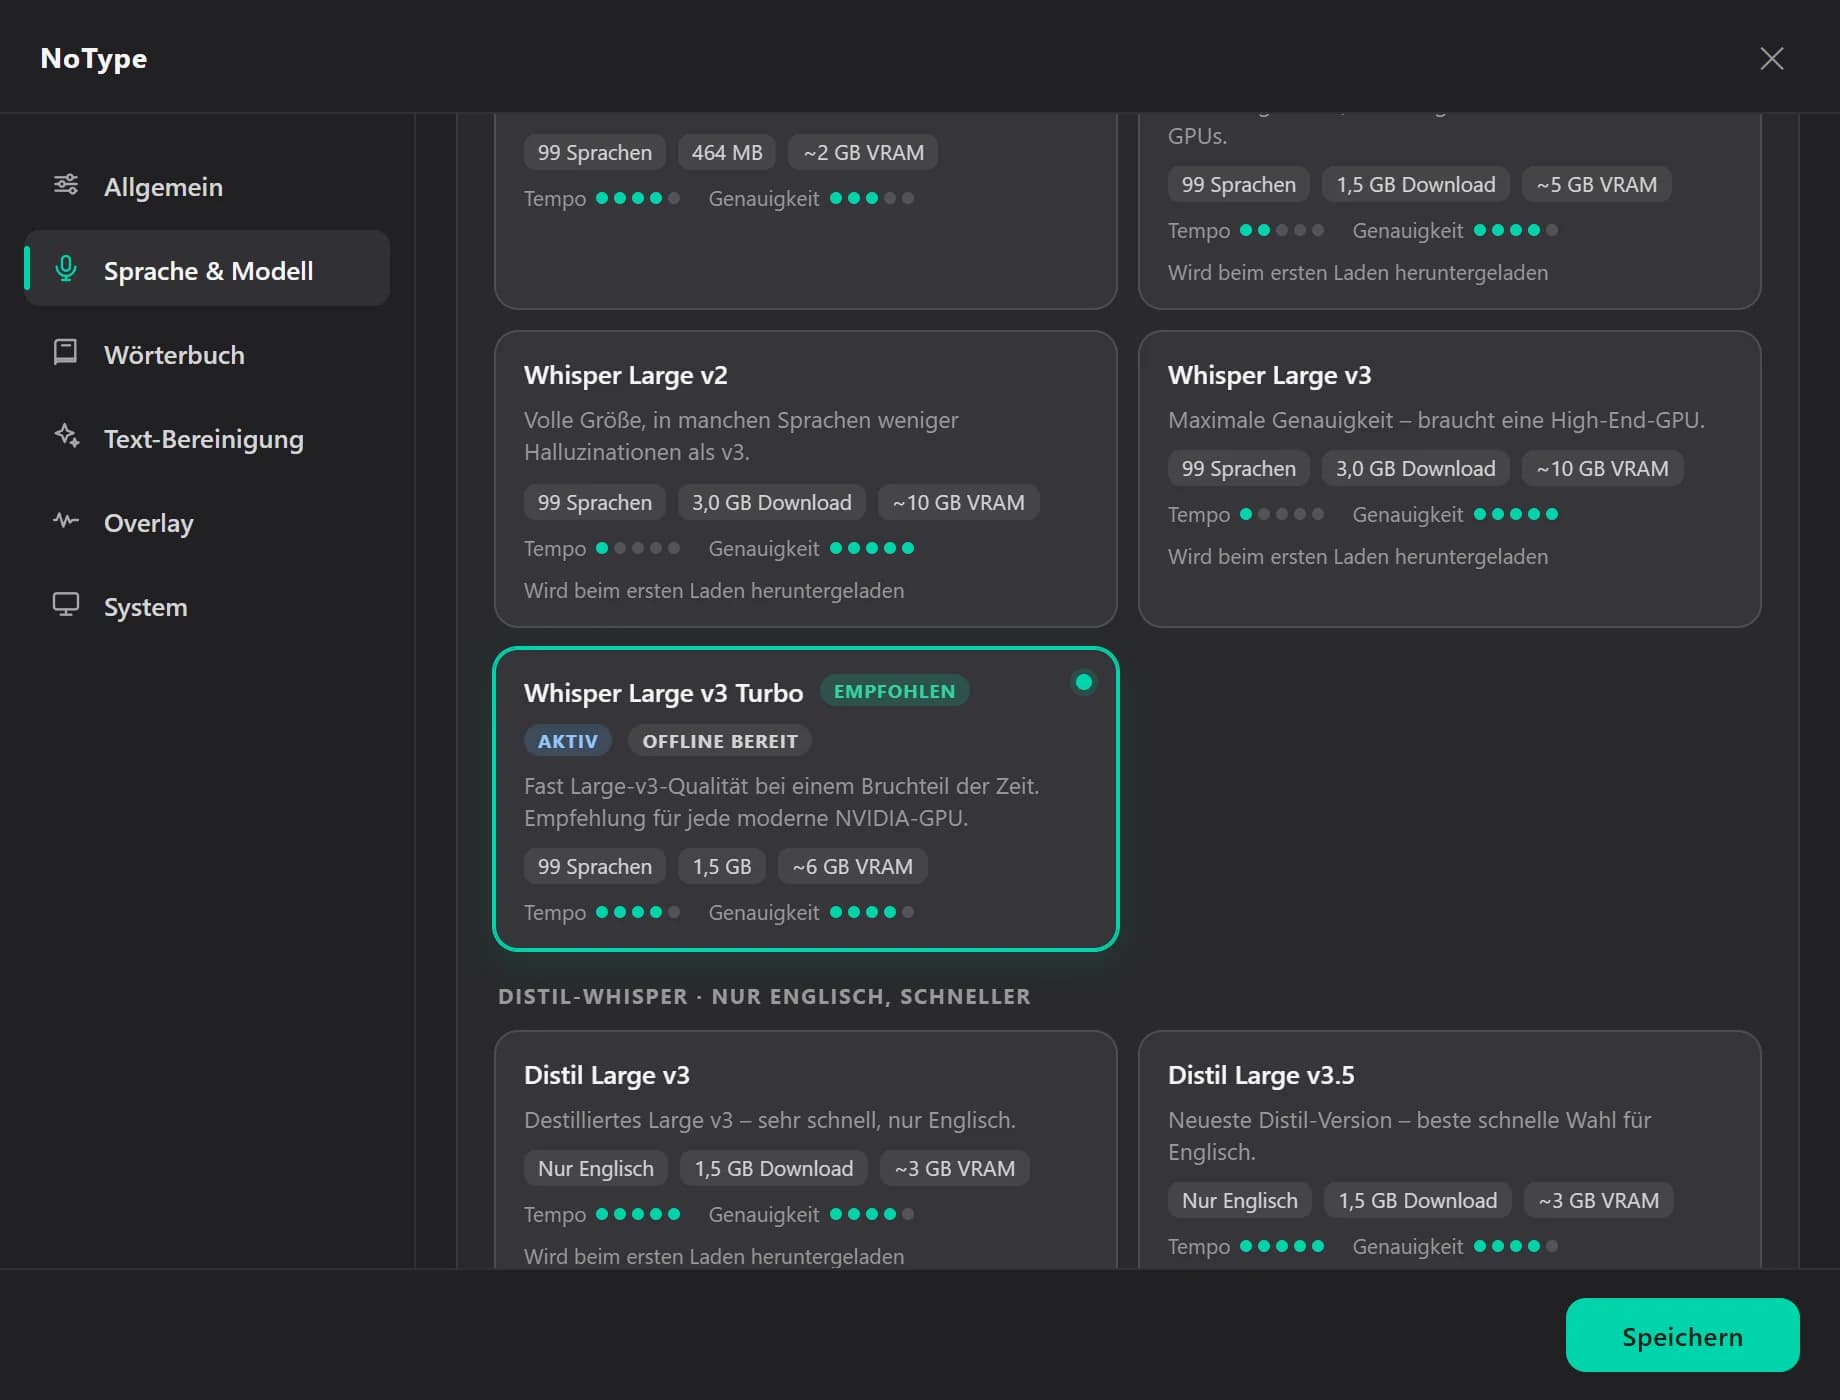1840x1400 pixels.
Task: Click Genauigkeit rating dots on Whisper Large v2
Action: (x=872, y=548)
